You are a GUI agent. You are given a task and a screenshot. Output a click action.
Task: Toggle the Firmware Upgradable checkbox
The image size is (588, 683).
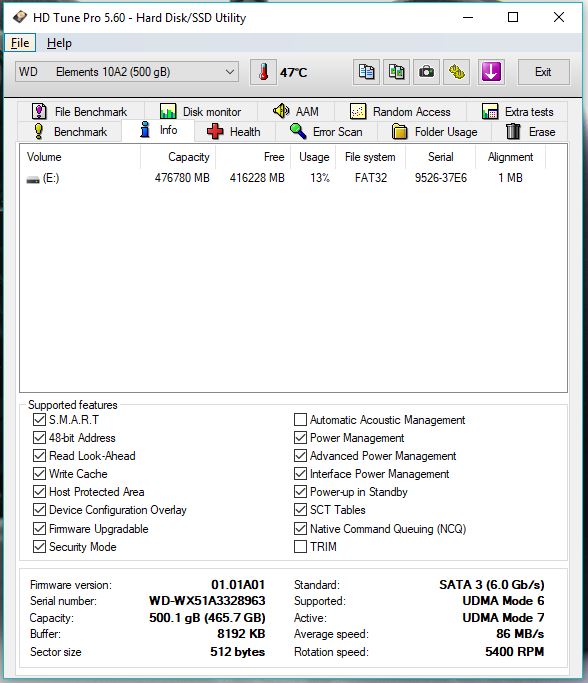(39, 529)
